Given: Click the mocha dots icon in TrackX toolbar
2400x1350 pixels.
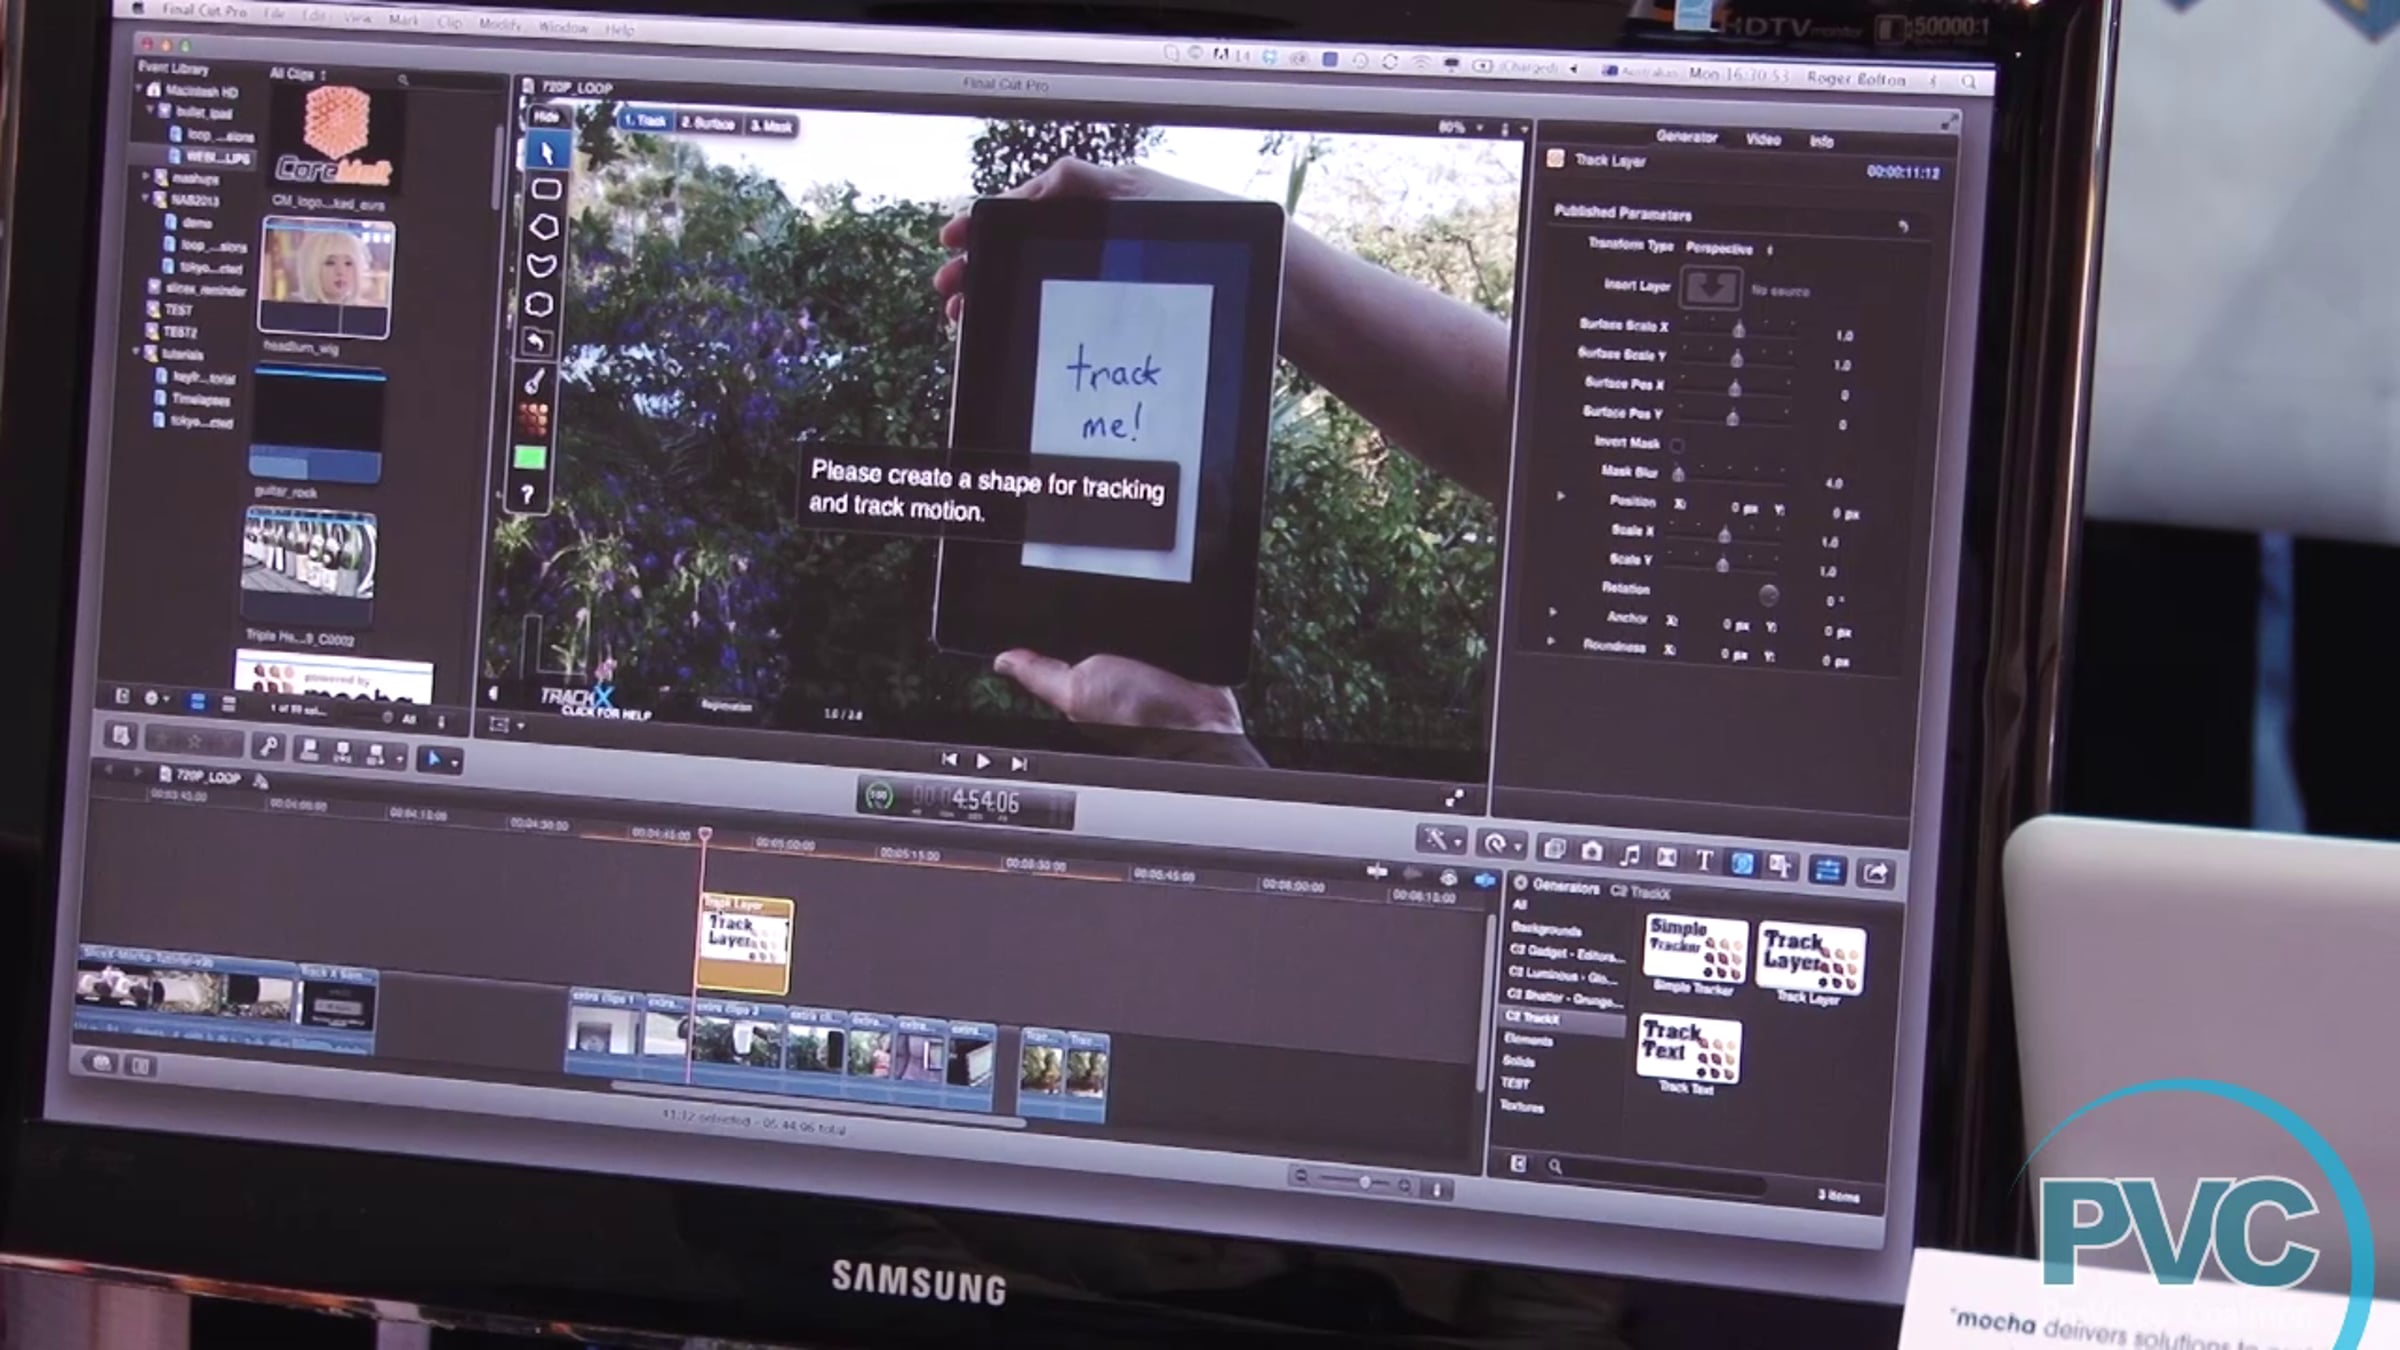Looking at the screenshot, I should [533, 419].
